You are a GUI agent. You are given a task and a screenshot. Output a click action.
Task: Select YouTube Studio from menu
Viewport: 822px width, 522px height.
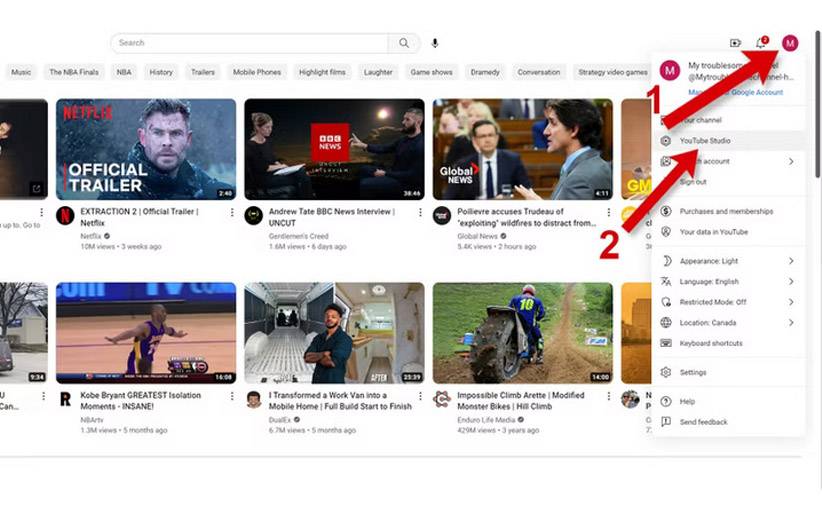pyautogui.click(x=729, y=140)
